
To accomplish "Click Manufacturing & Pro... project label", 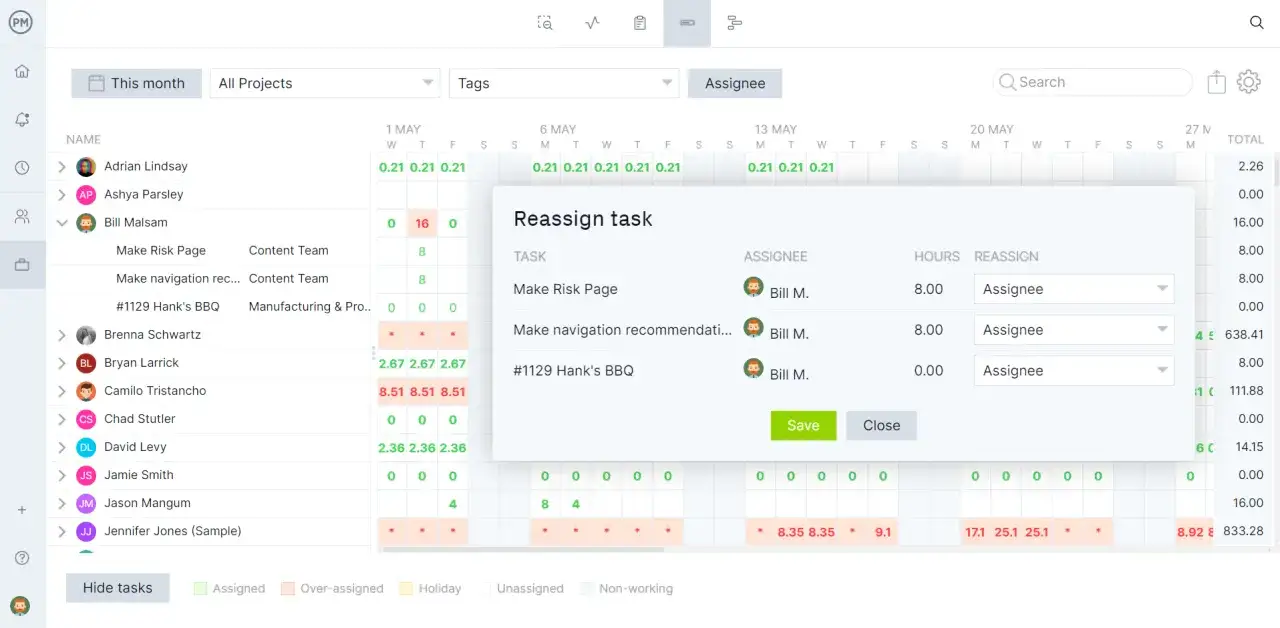I will 310,307.
